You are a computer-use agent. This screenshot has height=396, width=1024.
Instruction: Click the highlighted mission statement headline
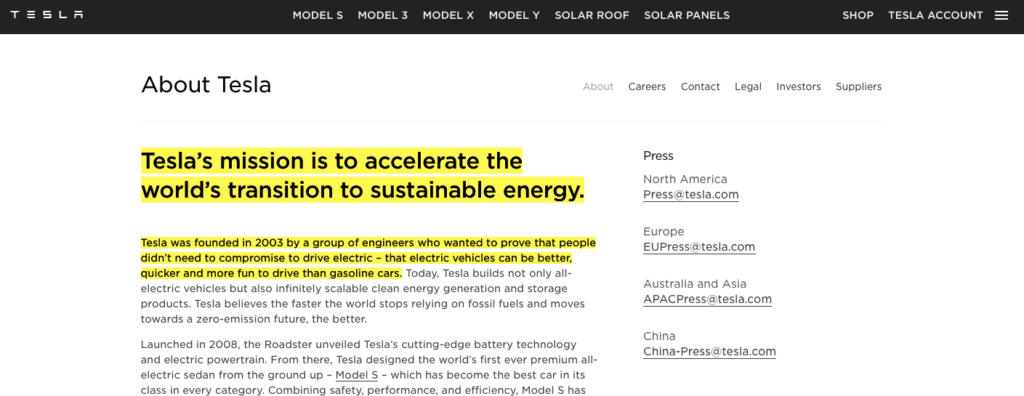(x=362, y=176)
